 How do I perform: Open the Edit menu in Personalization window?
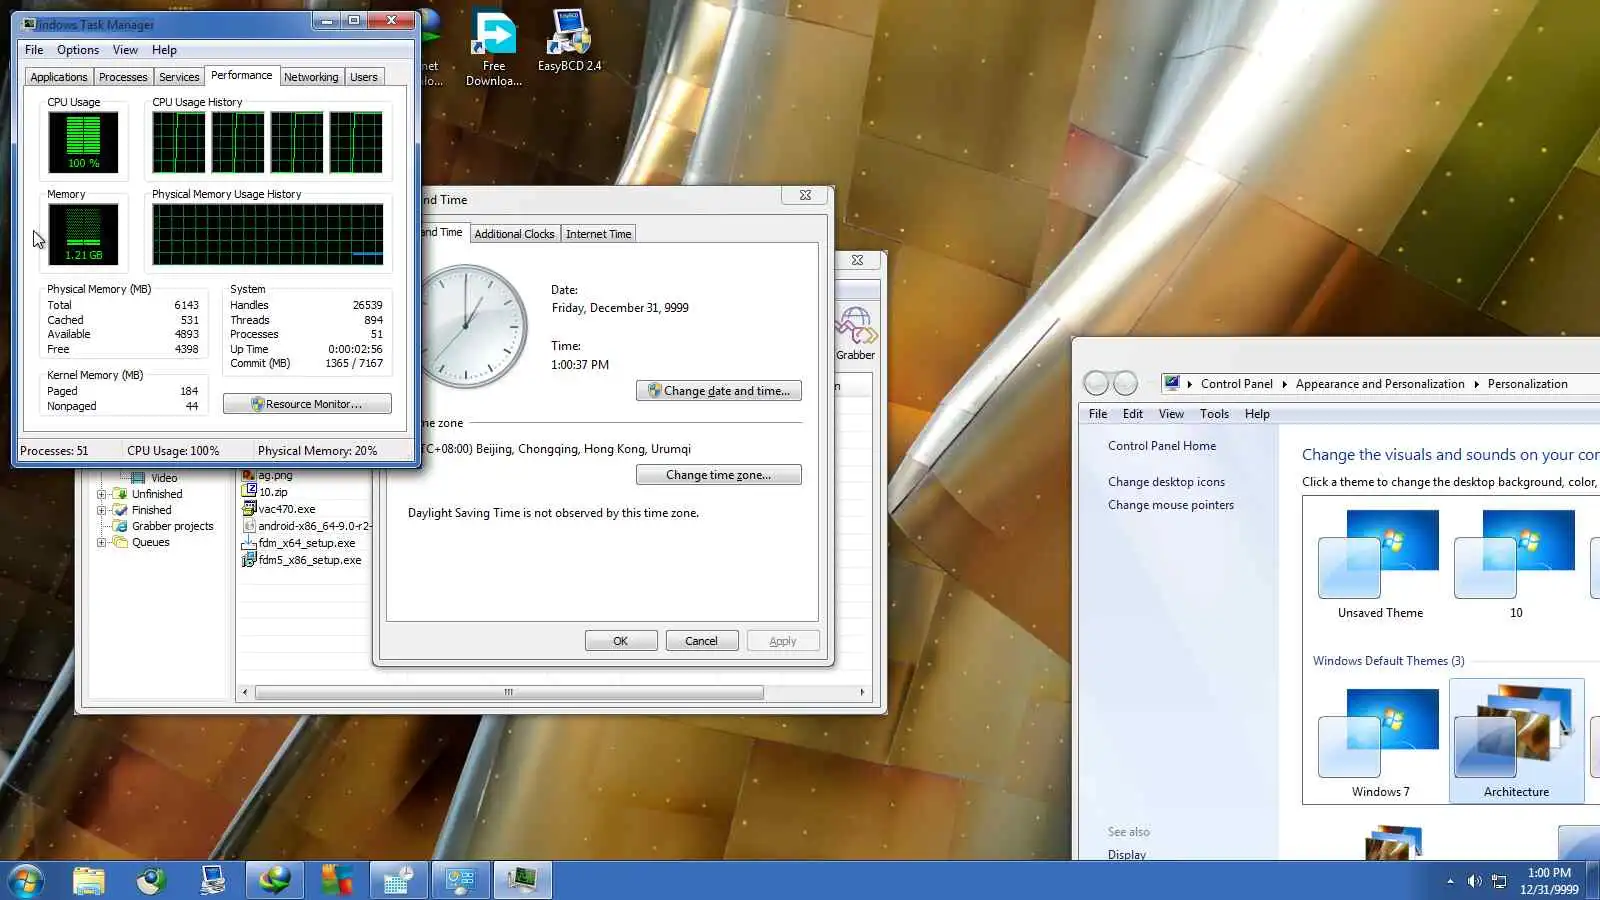tap(1133, 414)
